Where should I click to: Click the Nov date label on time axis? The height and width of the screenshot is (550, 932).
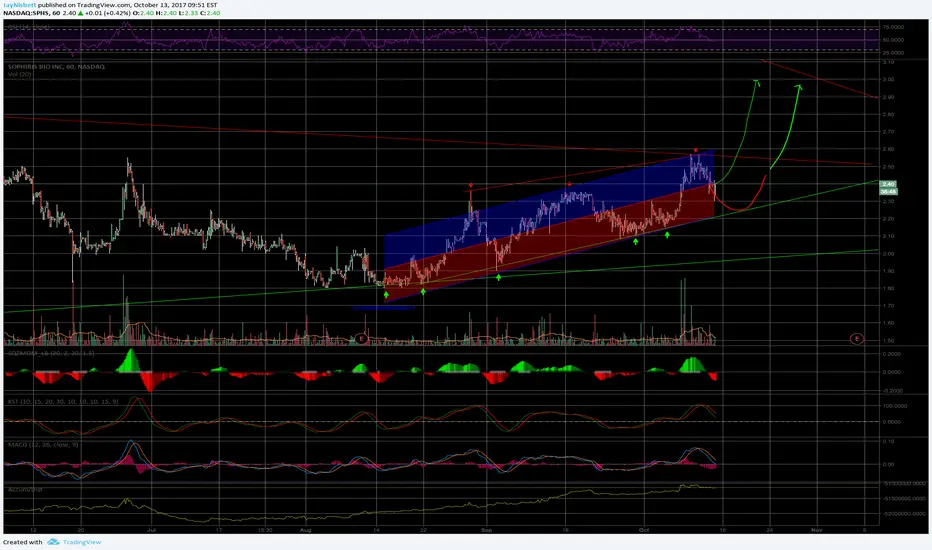tap(816, 529)
